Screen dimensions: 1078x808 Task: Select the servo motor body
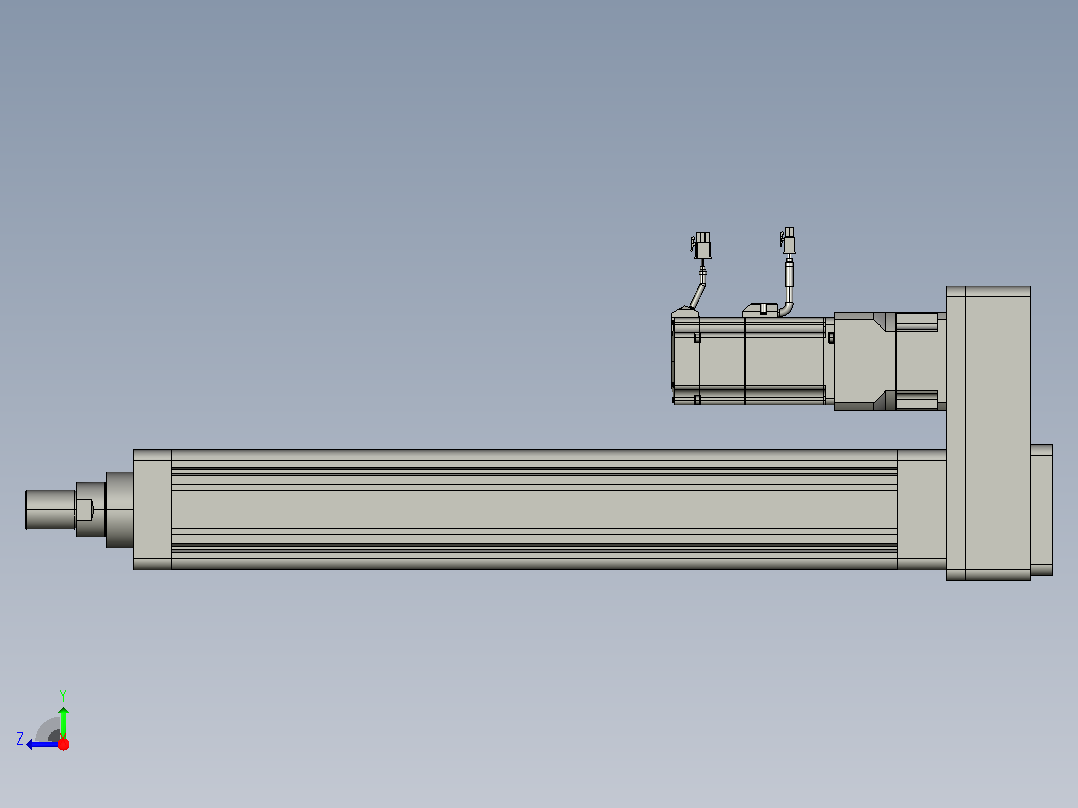pos(753,360)
